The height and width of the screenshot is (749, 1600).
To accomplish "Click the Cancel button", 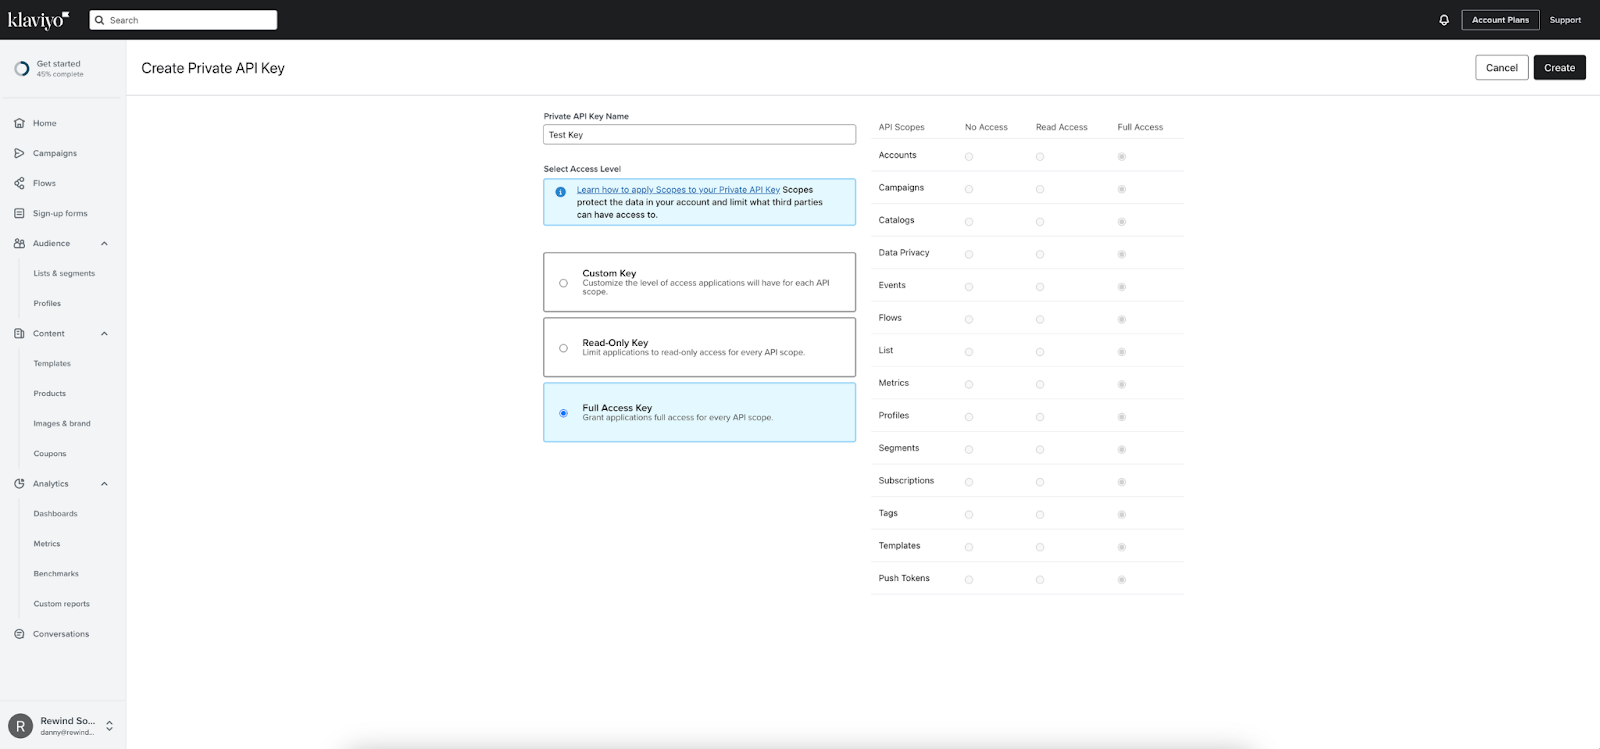I will click(1502, 68).
